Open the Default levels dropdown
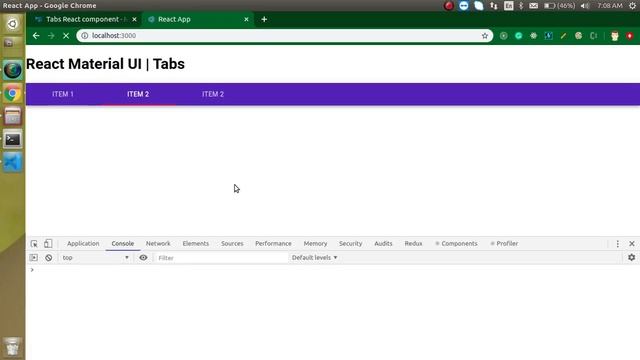This screenshot has width=640, height=360. (x=314, y=258)
